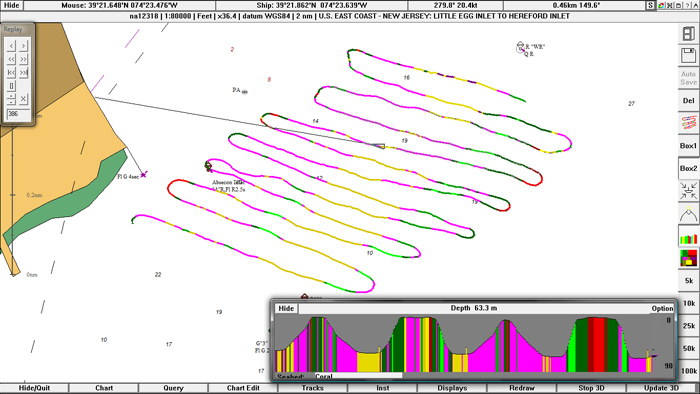Viewport: 700px width, 394px height.
Task: Jump replay to the end
Action: [x=23, y=72]
